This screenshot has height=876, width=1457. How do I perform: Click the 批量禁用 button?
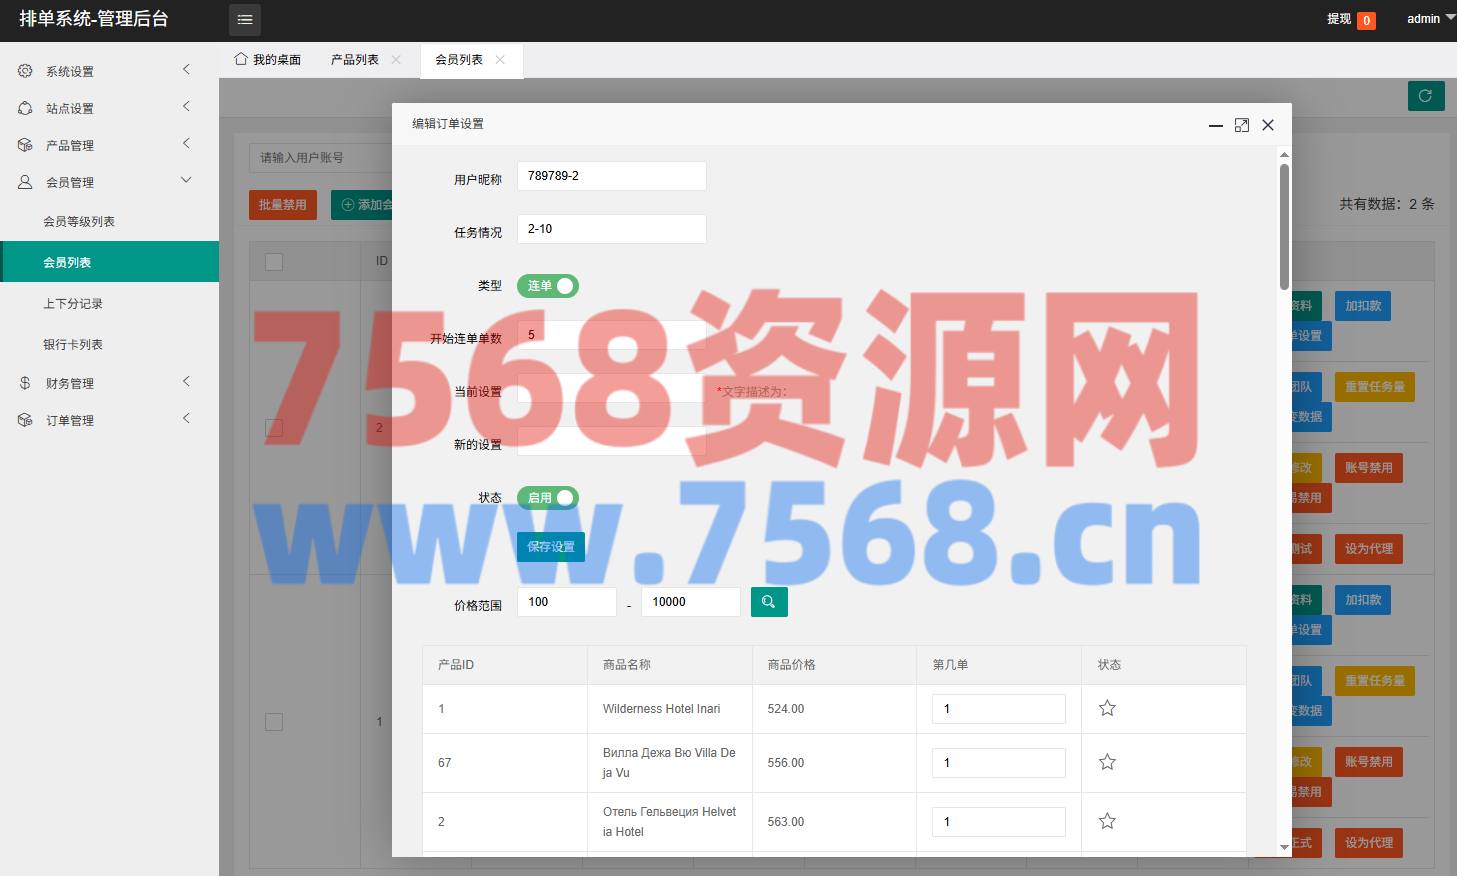(283, 205)
